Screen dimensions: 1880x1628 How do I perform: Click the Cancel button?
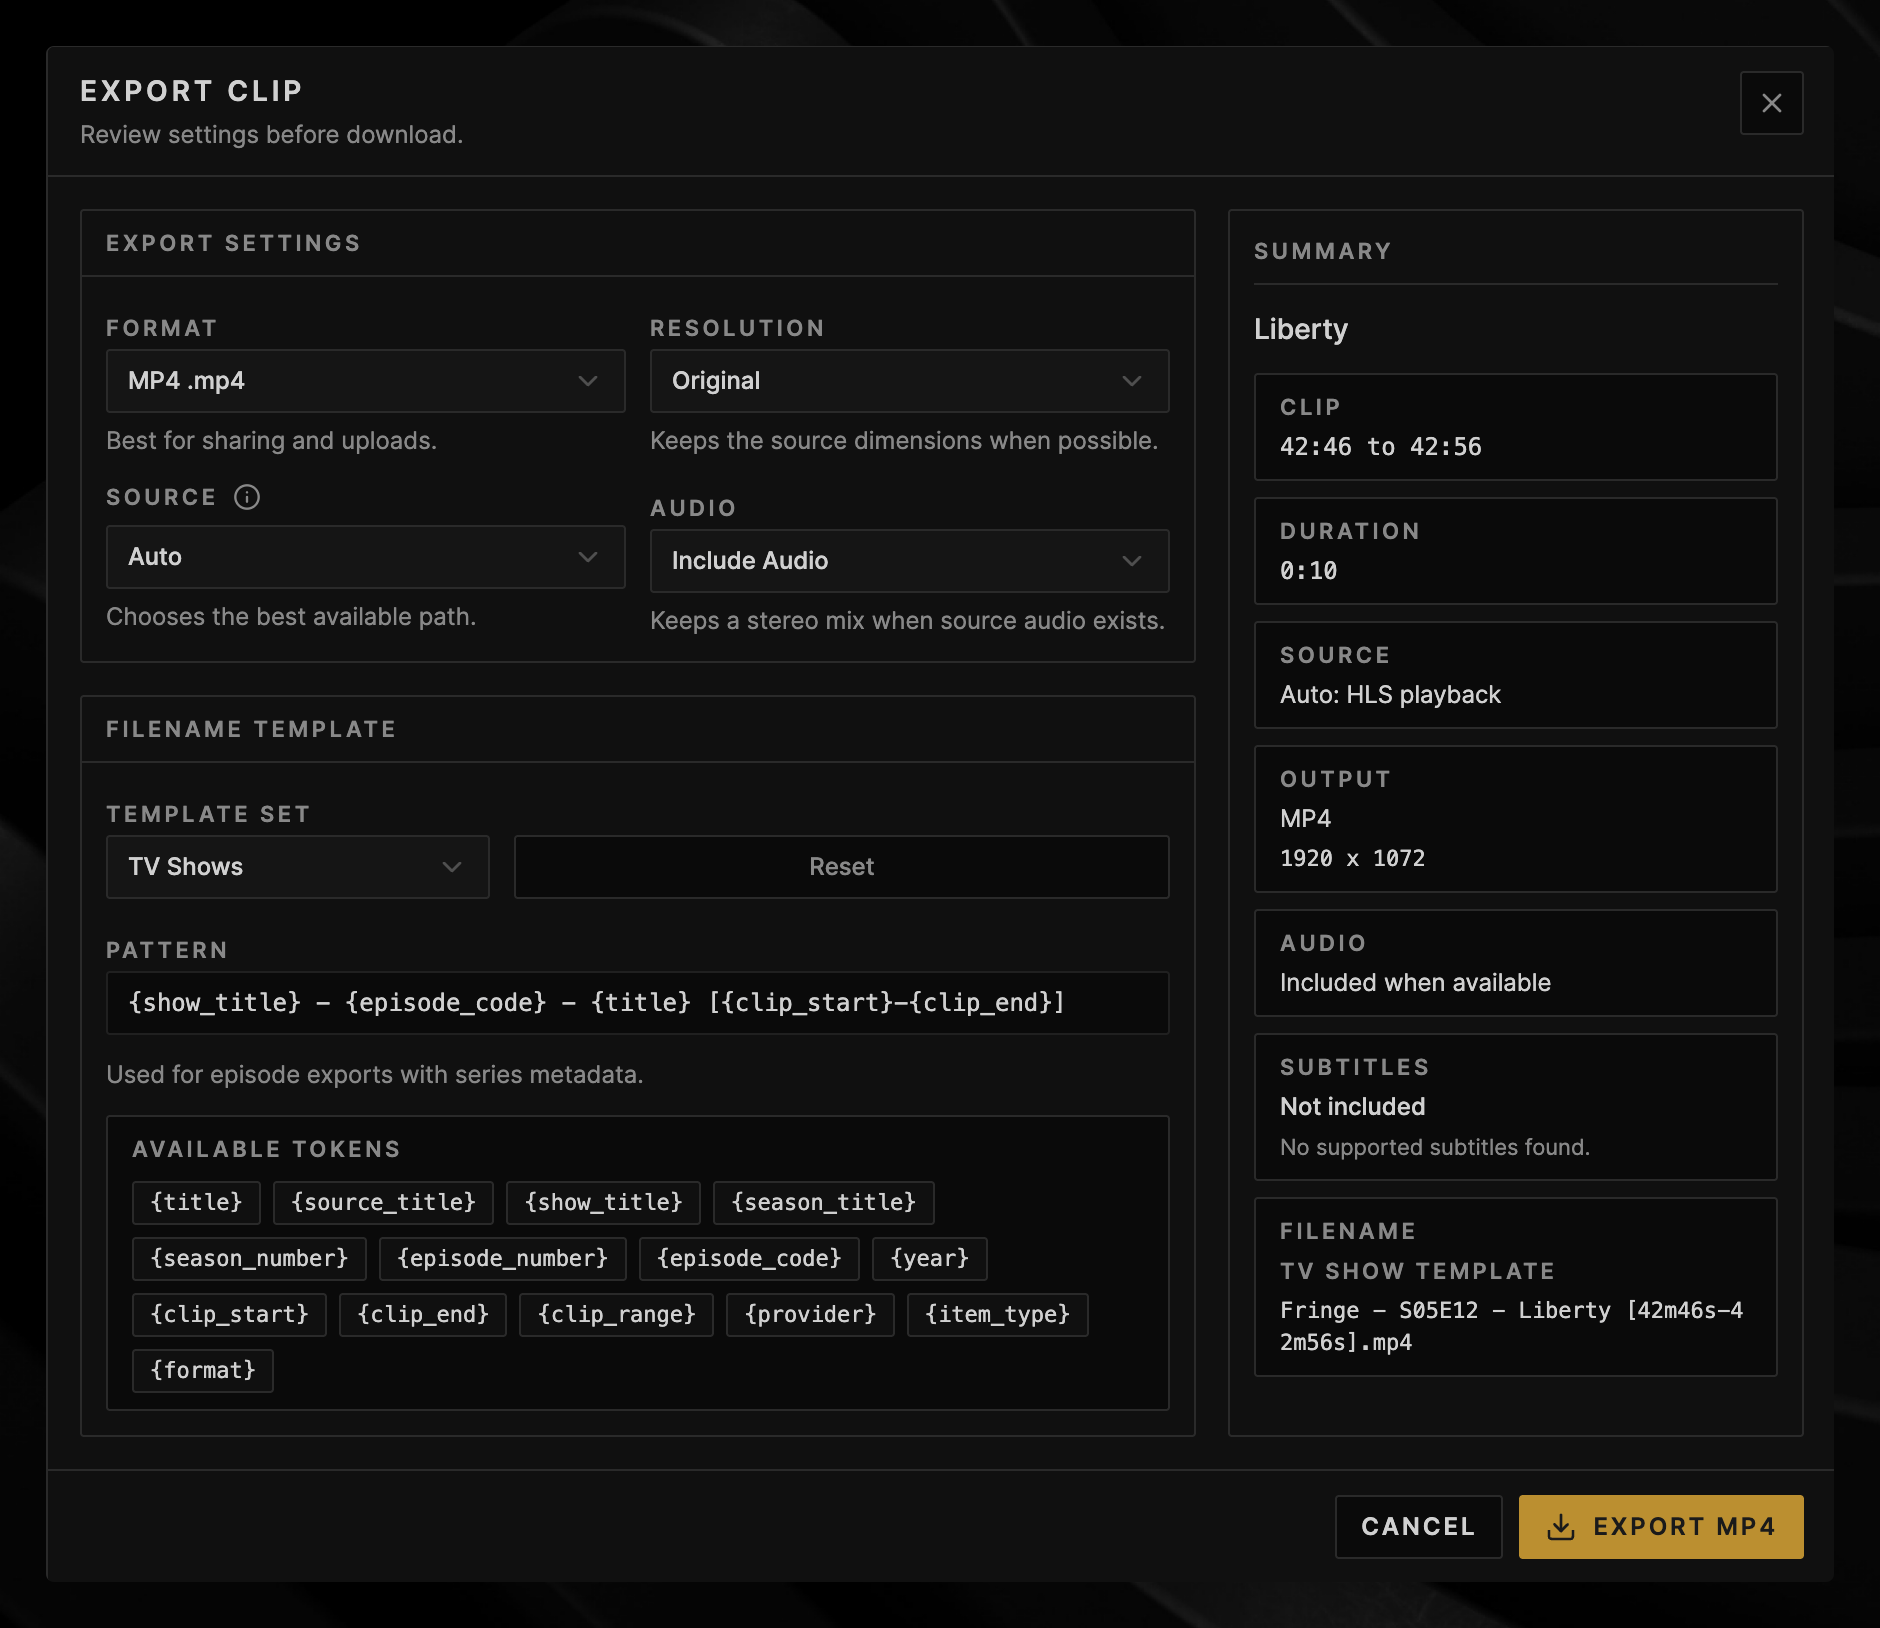(x=1418, y=1527)
